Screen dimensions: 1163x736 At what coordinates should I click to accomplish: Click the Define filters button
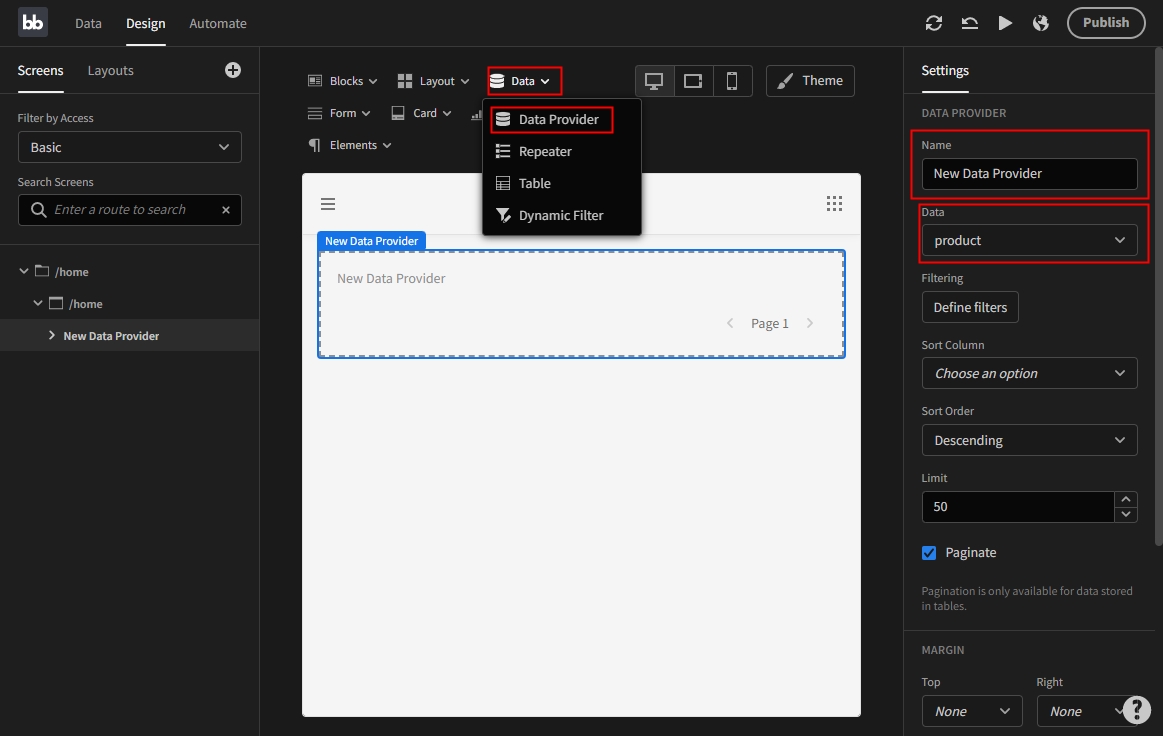pyautogui.click(x=970, y=307)
